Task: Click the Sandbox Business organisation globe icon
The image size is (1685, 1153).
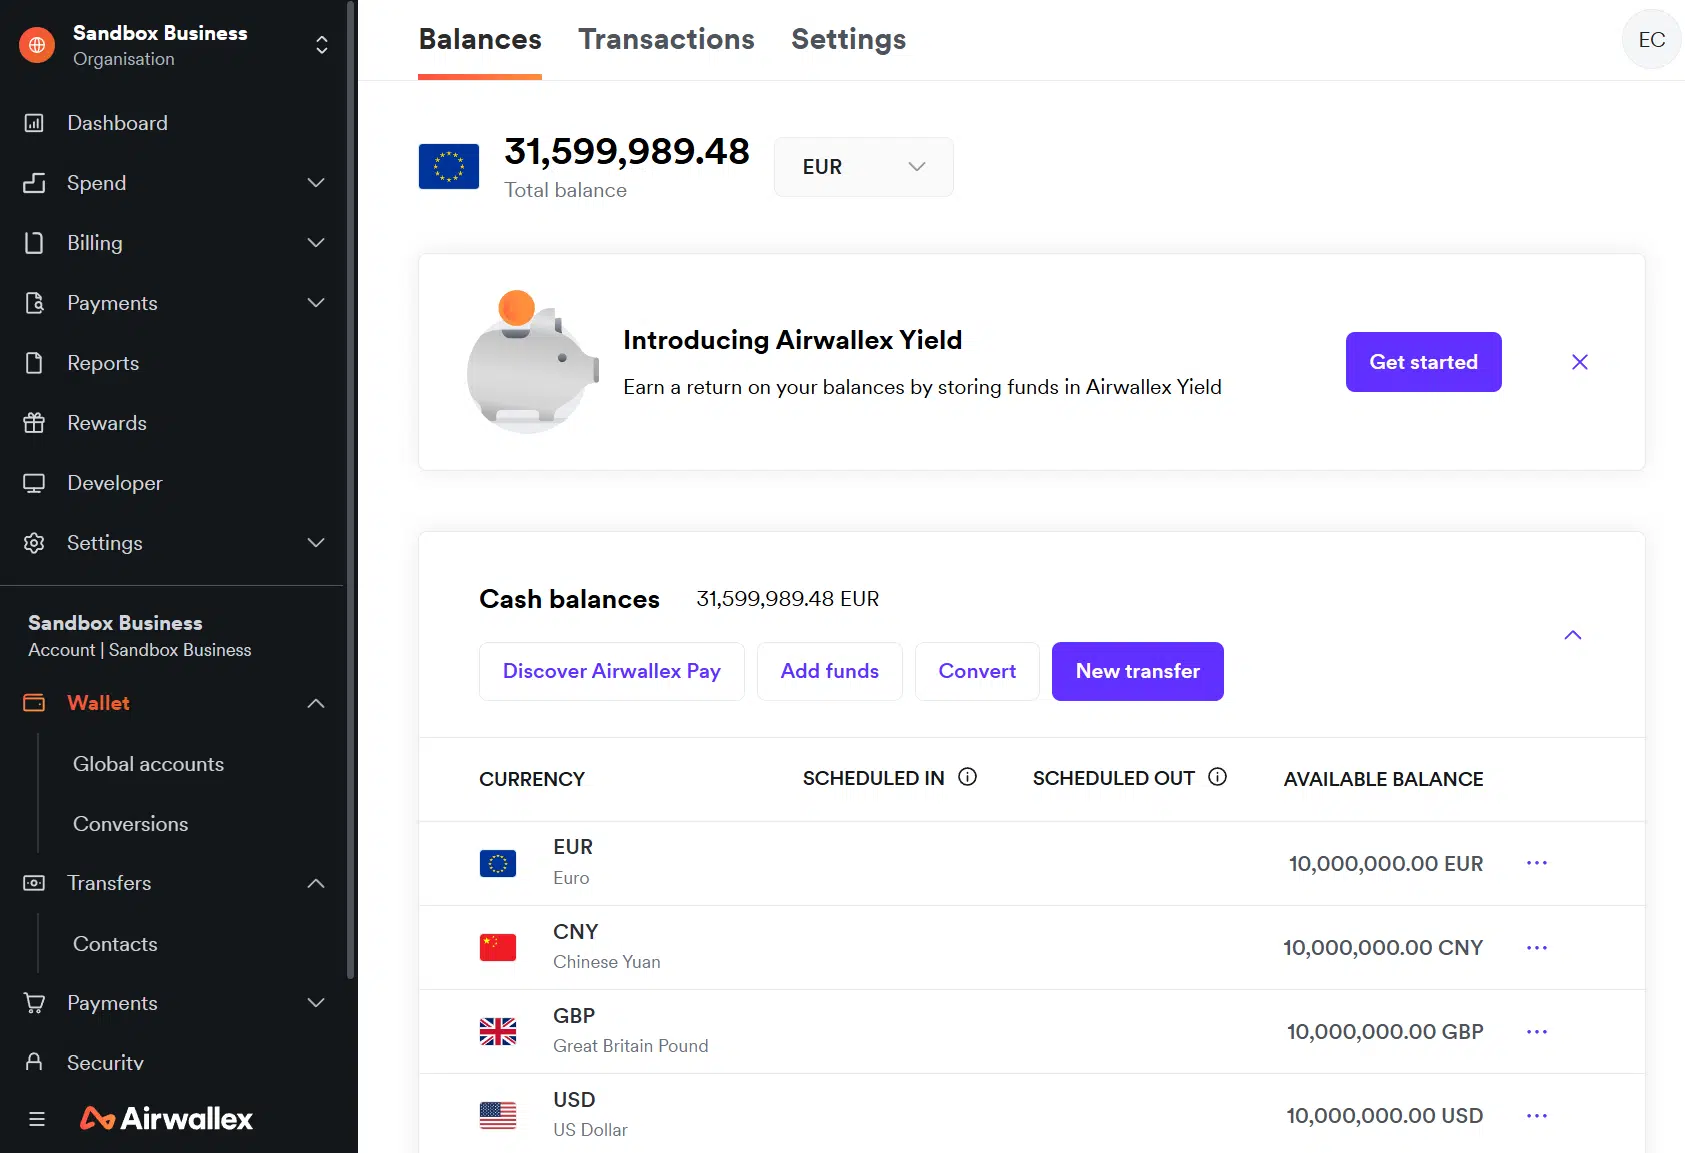Action: point(37,45)
